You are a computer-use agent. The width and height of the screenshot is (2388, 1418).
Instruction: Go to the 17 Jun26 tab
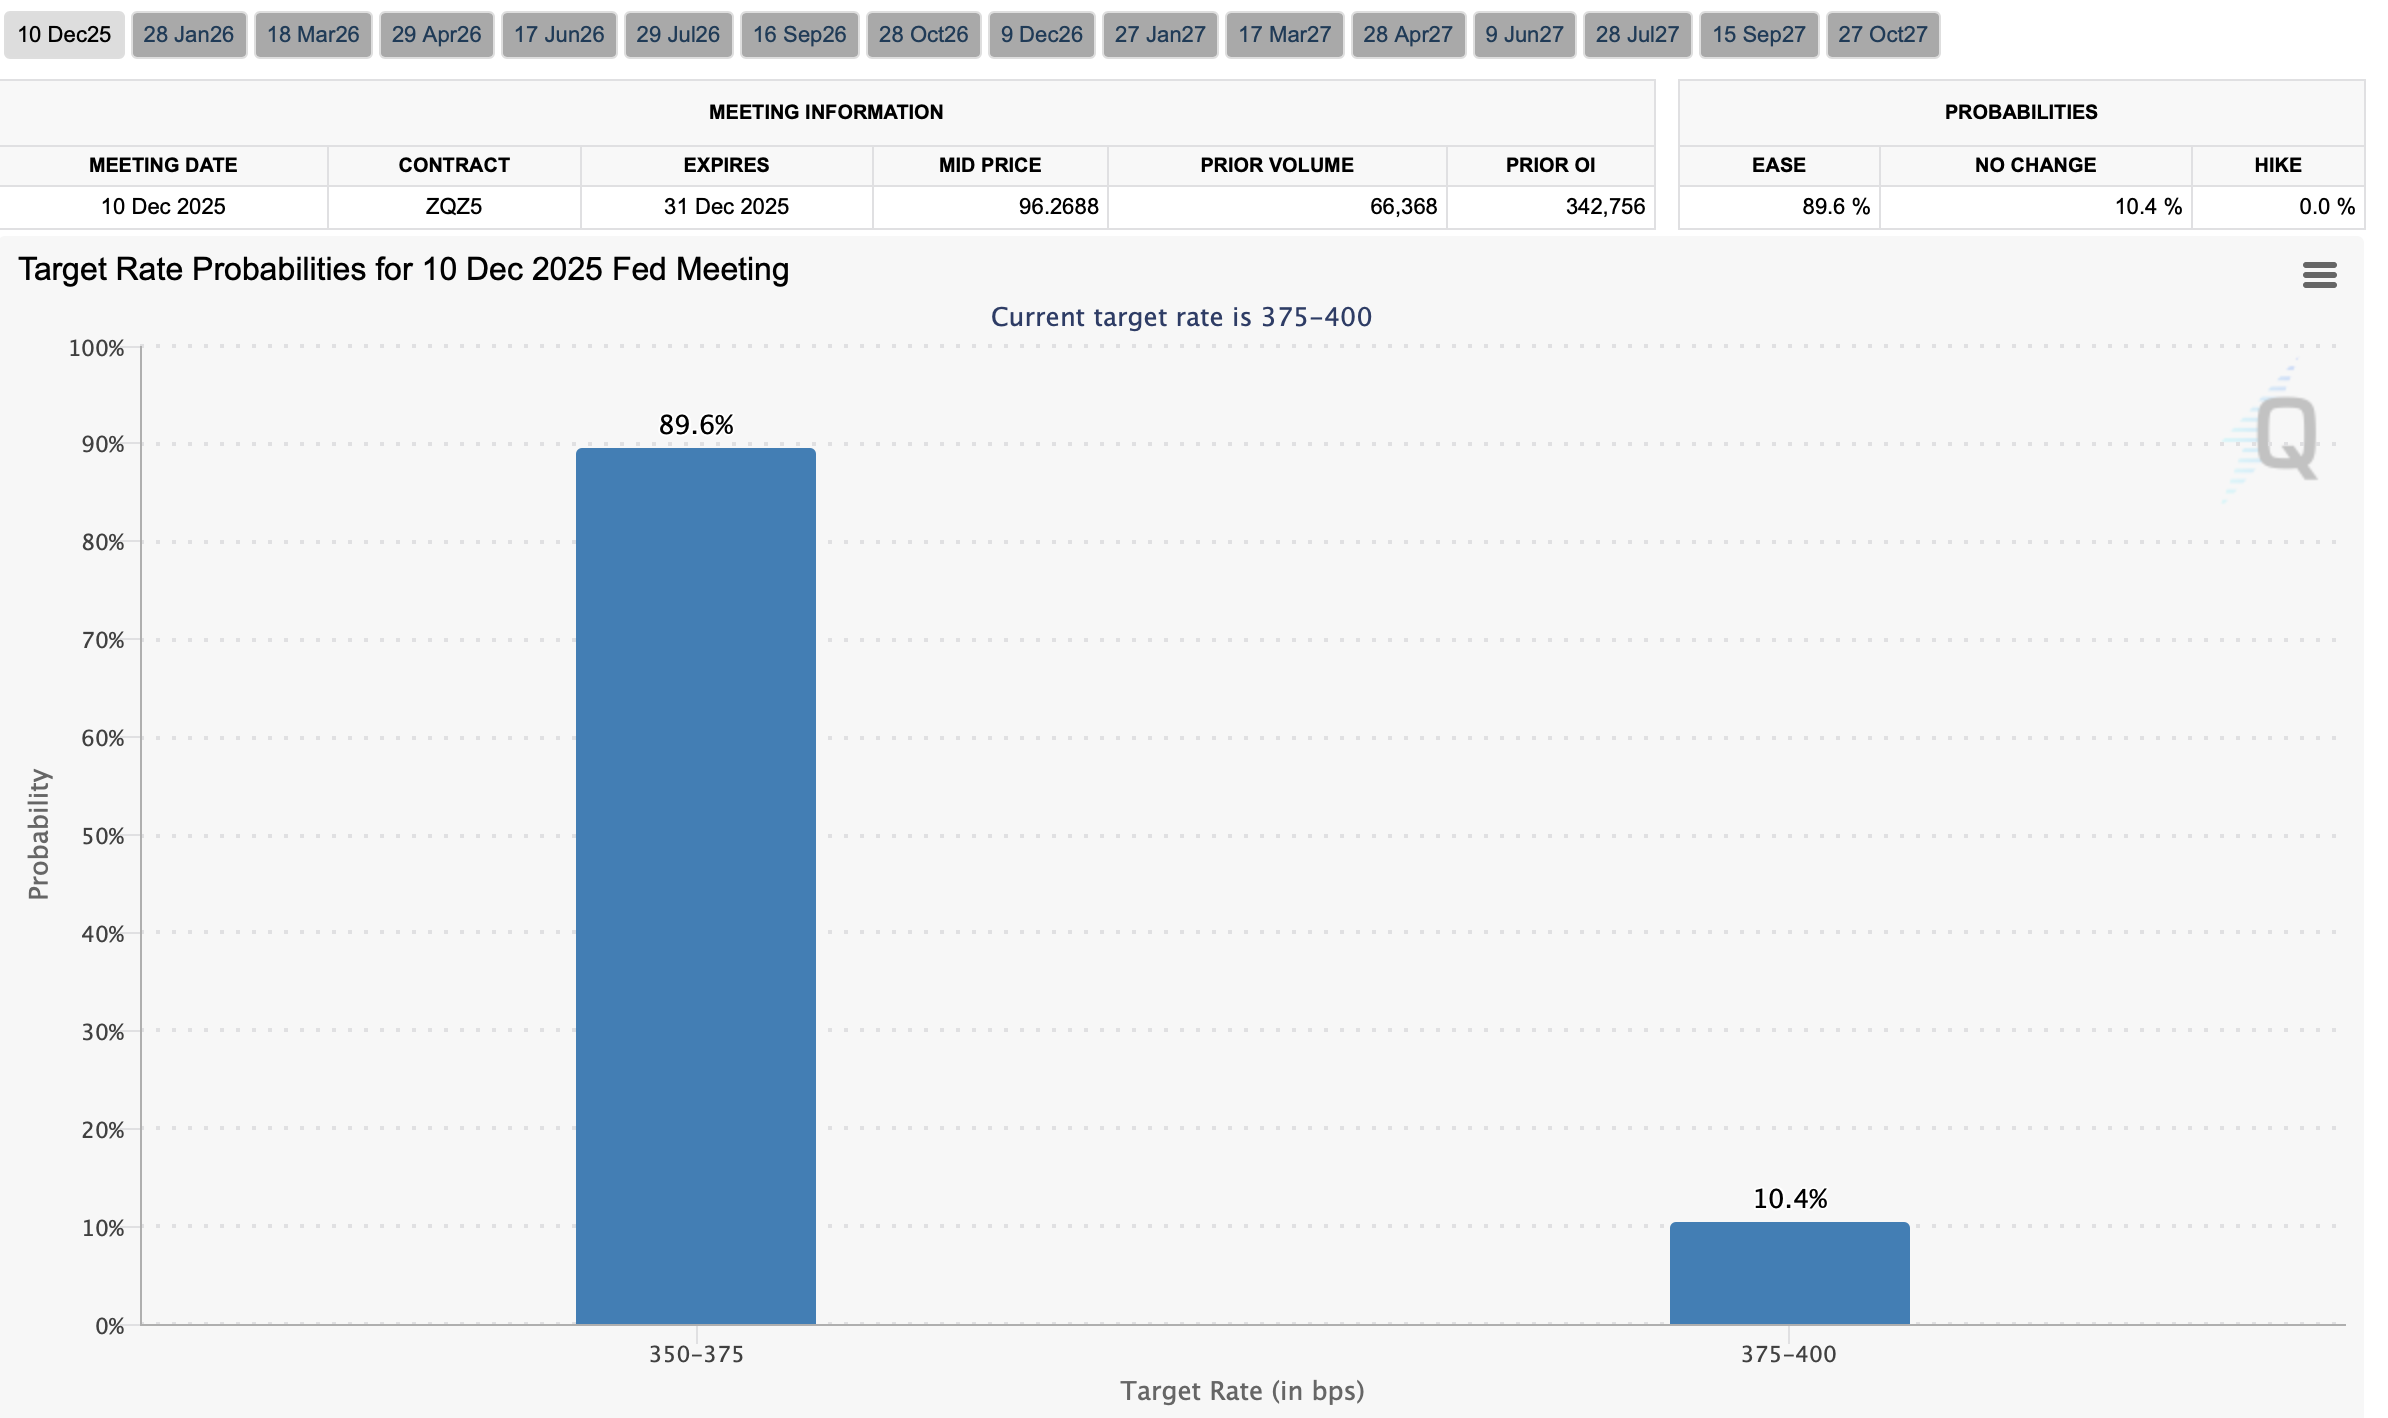[559, 35]
